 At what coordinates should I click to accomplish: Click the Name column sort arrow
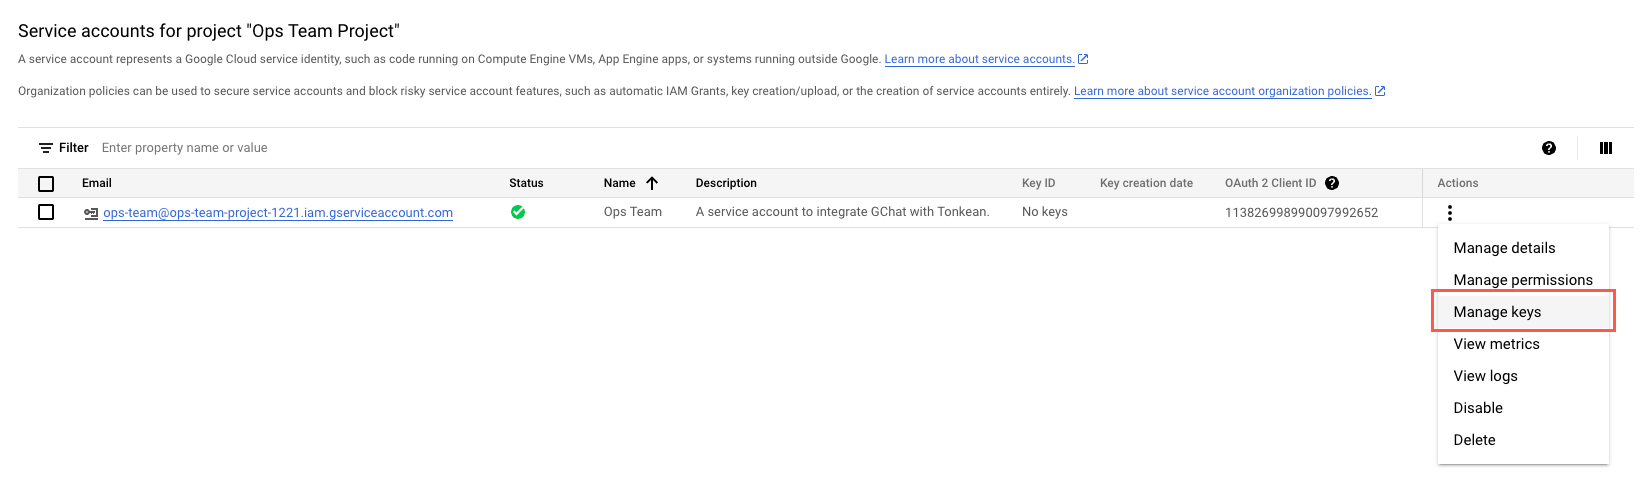[x=652, y=183]
